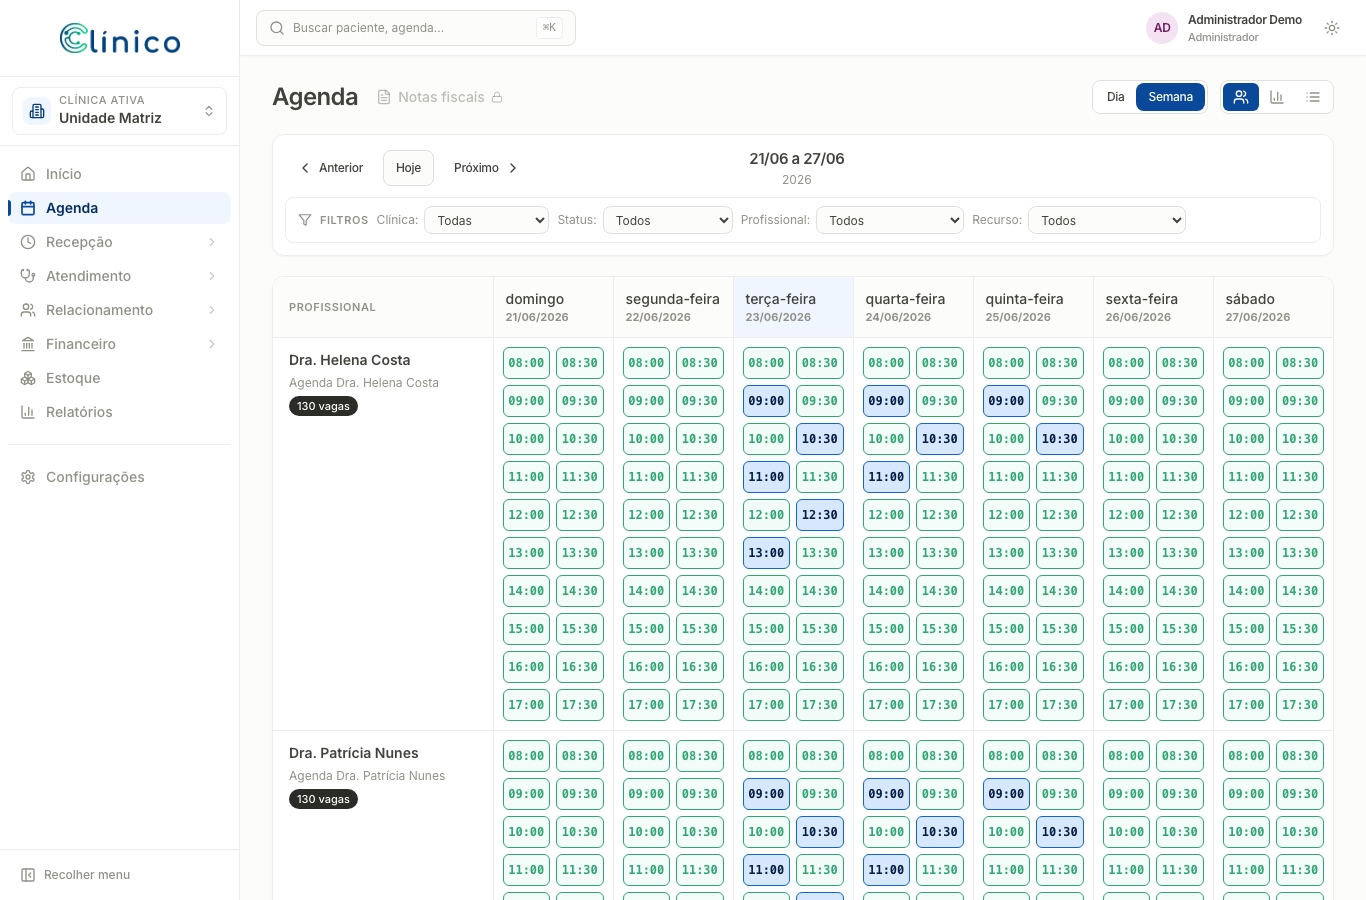1366x900 pixels.
Task: Select Helena Costa quarta-feira 10:30 booked slot
Action: (x=940, y=439)
